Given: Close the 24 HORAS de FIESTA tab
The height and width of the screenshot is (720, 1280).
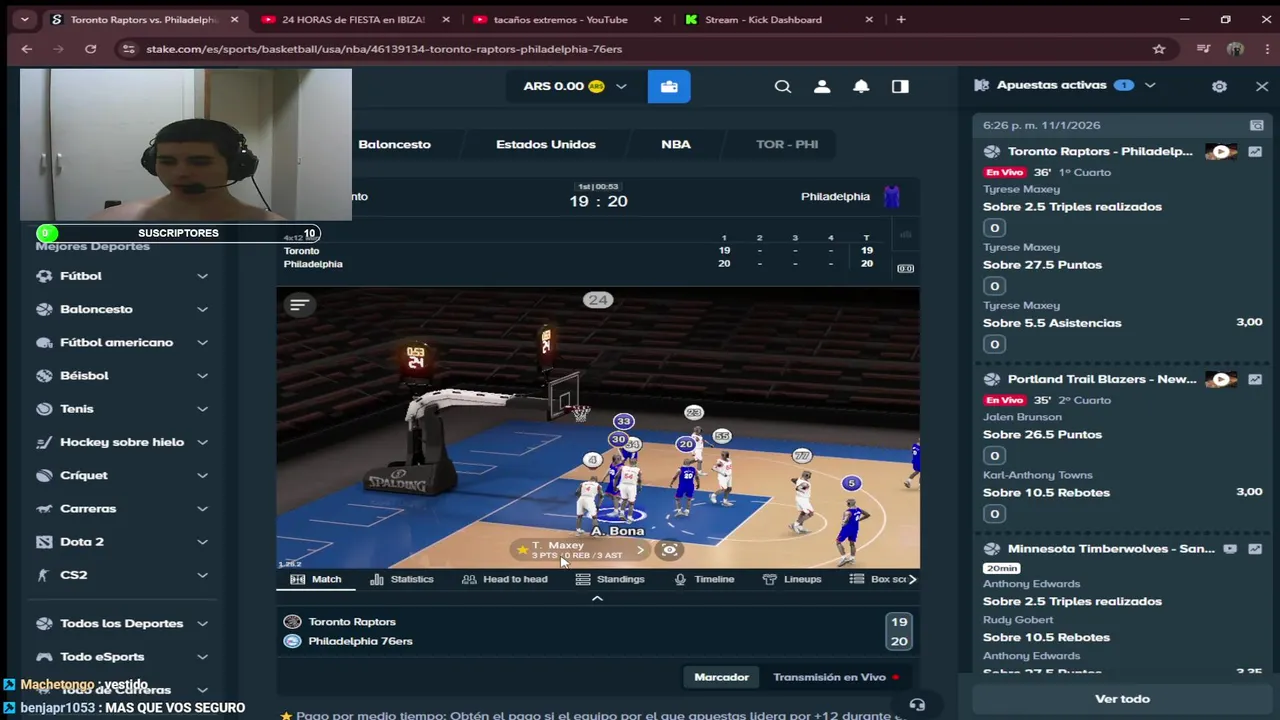Looking at the screenshot, I should point(446,19).
